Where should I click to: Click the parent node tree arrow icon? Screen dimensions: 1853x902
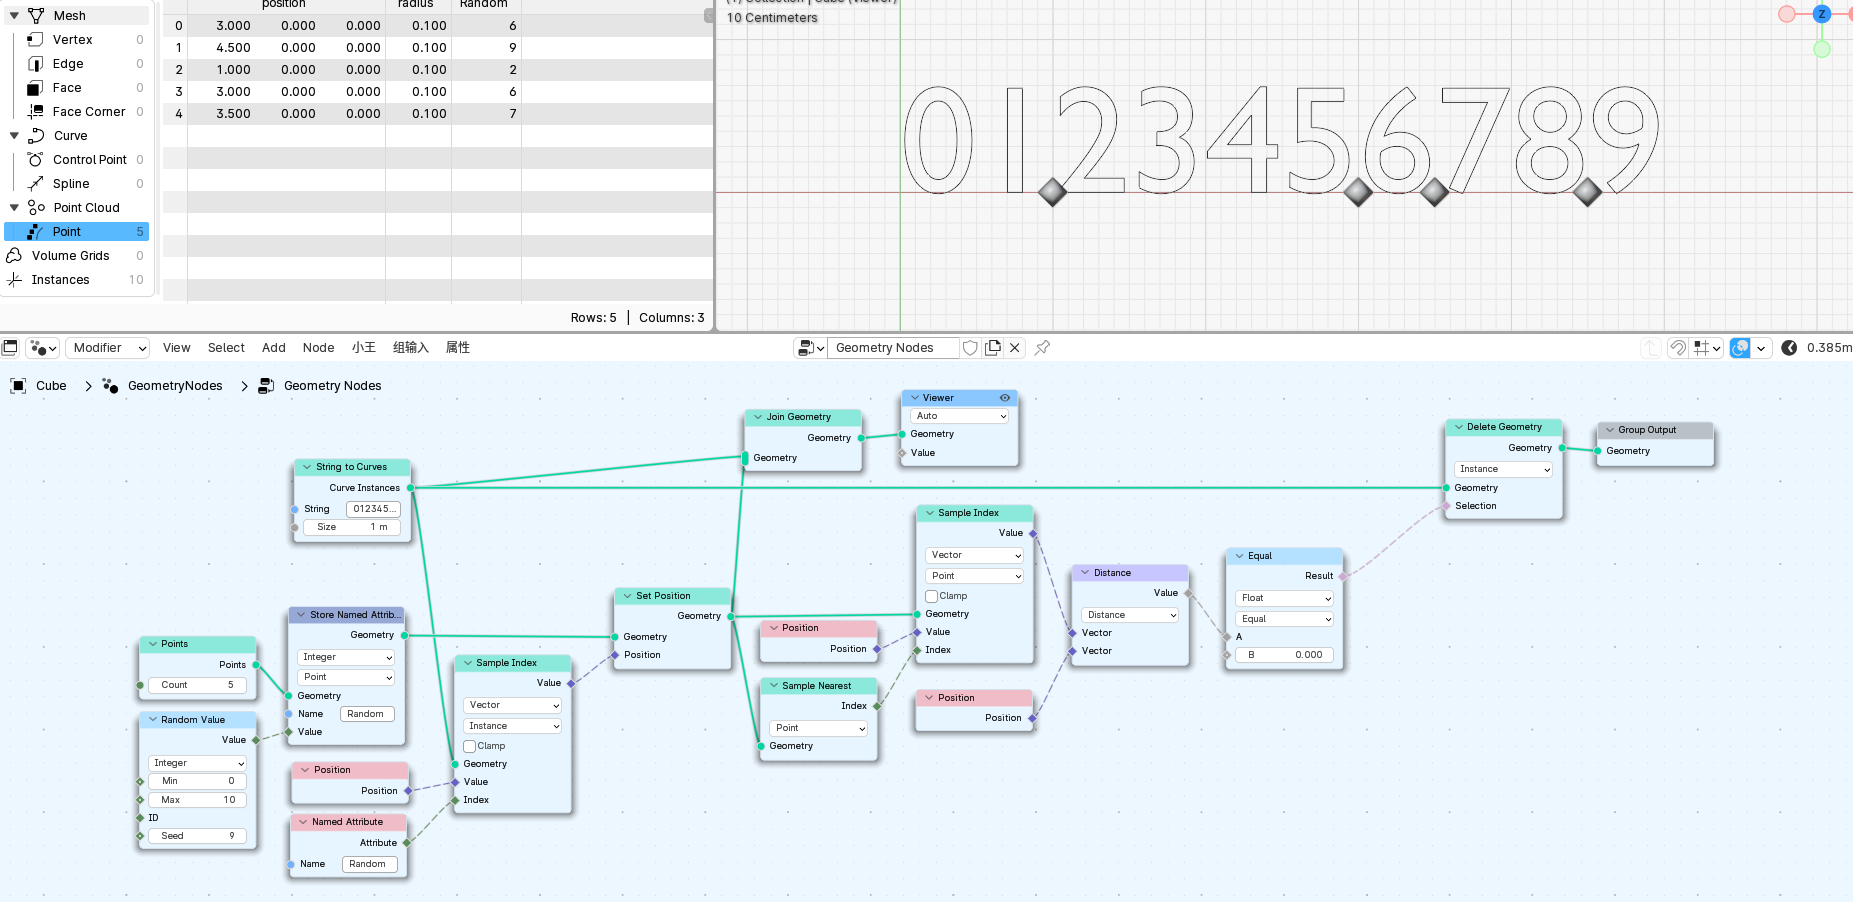(x=1651, y=348)
